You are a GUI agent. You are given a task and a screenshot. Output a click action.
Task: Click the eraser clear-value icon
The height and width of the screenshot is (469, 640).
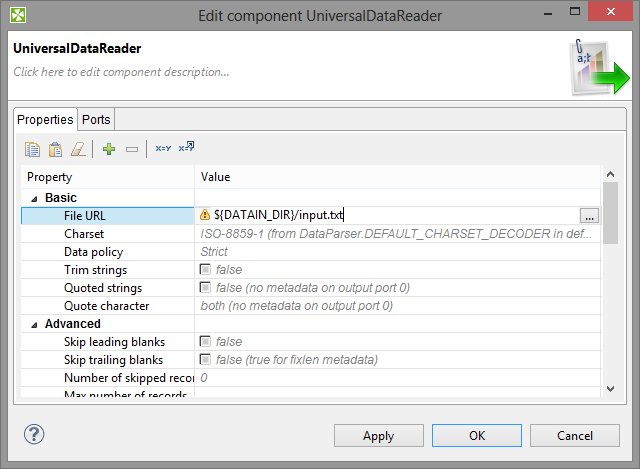point(80,149)
